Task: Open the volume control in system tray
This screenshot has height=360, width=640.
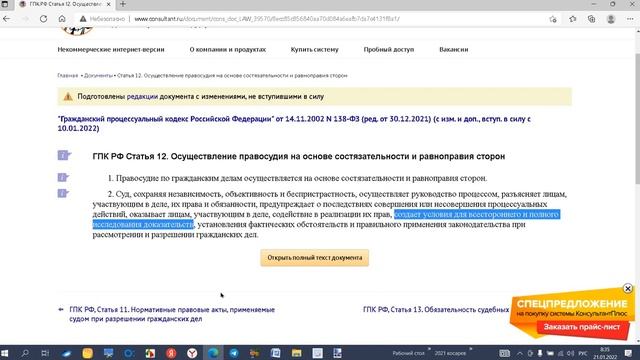Action: (570, 353)
